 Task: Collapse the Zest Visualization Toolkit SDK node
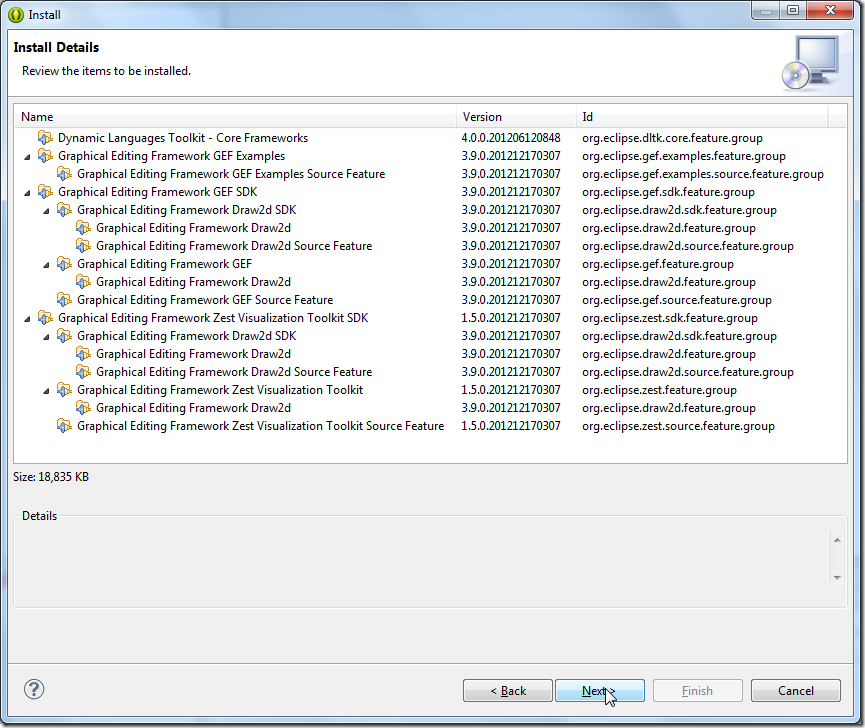tap(28, 319)
